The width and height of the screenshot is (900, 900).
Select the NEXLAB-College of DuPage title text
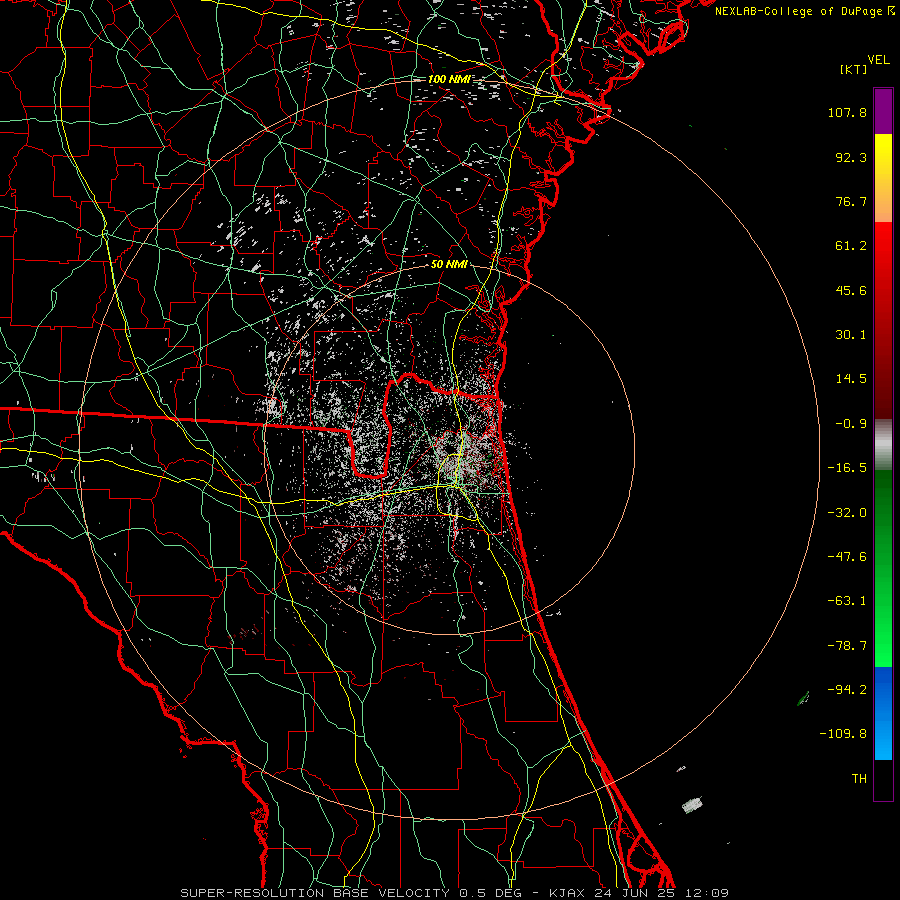tap(800, 11)
